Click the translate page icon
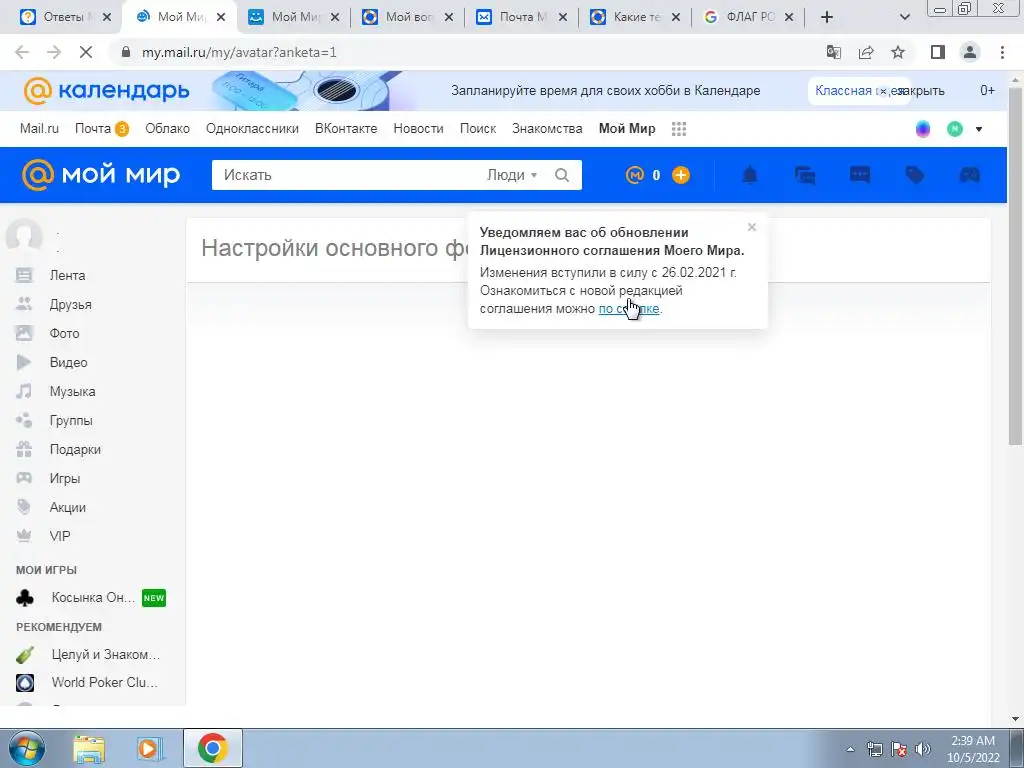Image resolution: width=1024 pixels, height=768 pixels. point(834,52)
